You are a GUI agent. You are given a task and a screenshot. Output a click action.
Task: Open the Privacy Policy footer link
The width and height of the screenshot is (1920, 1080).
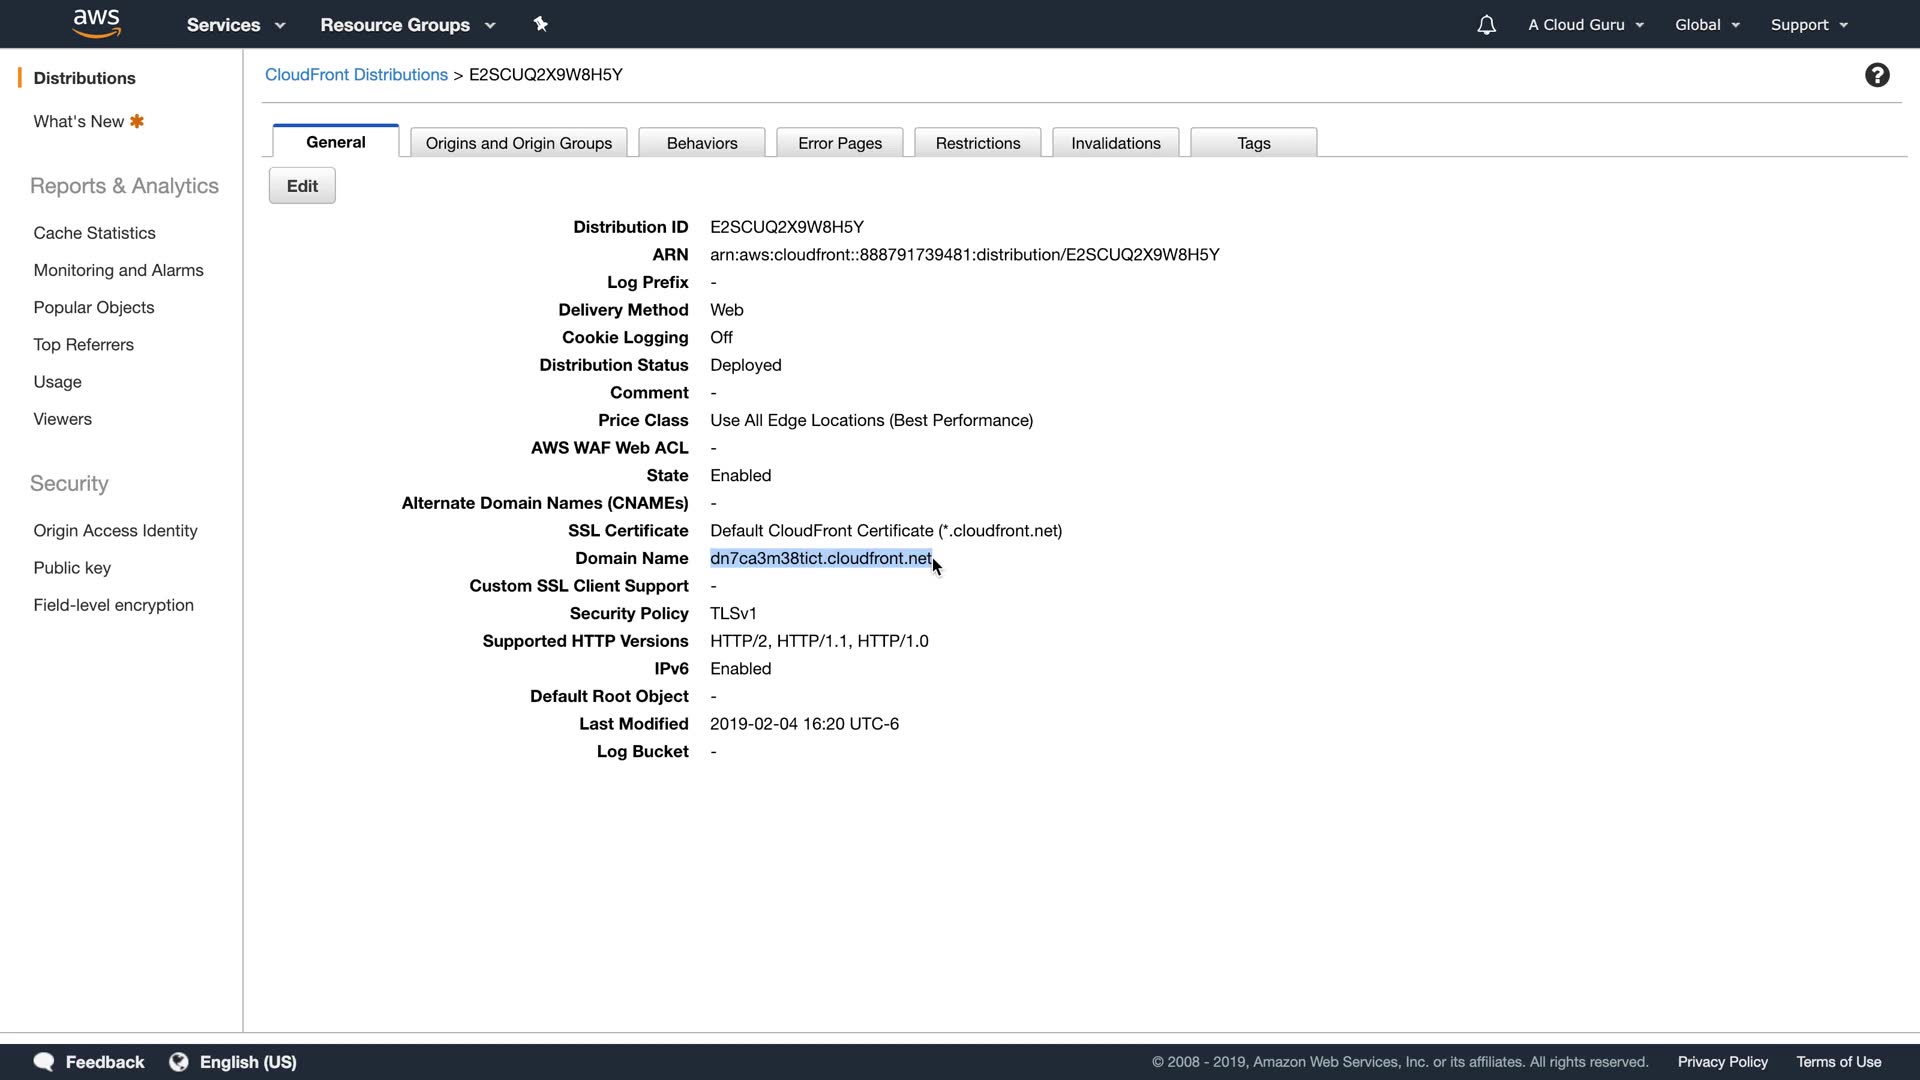pos(1722,1062)
